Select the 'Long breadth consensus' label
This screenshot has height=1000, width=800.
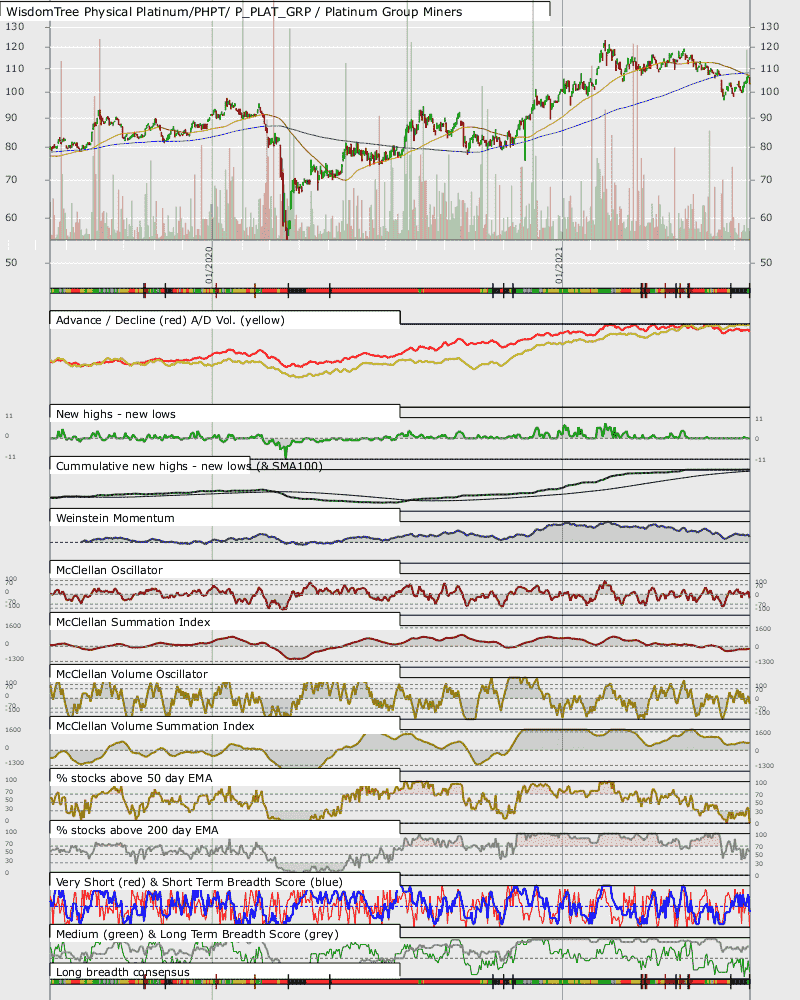tap(122, 972)
